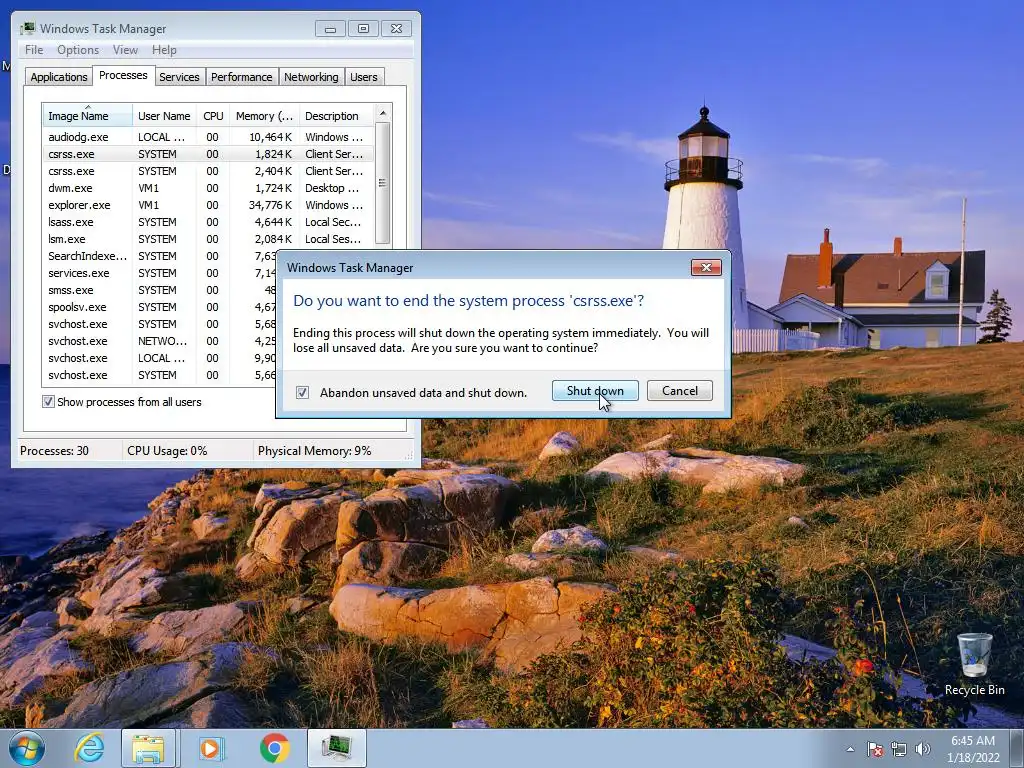Screen dimensions: 1024x768
Task: Select the SearchIndexer process row
Action: pyautogui.click(x=159, y=256)
